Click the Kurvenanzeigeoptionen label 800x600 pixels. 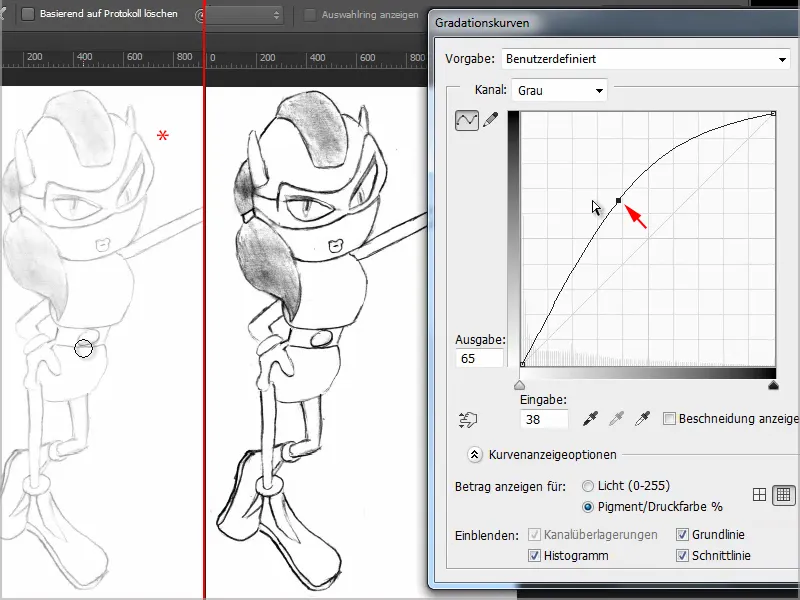click(553, 455)
